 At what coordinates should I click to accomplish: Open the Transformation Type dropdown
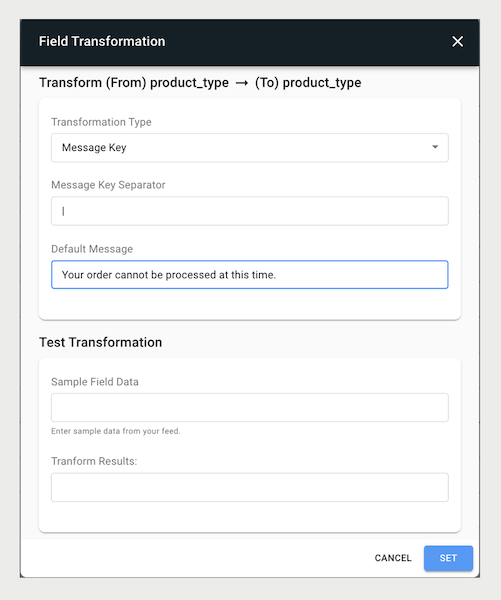[x=250, y=147]
